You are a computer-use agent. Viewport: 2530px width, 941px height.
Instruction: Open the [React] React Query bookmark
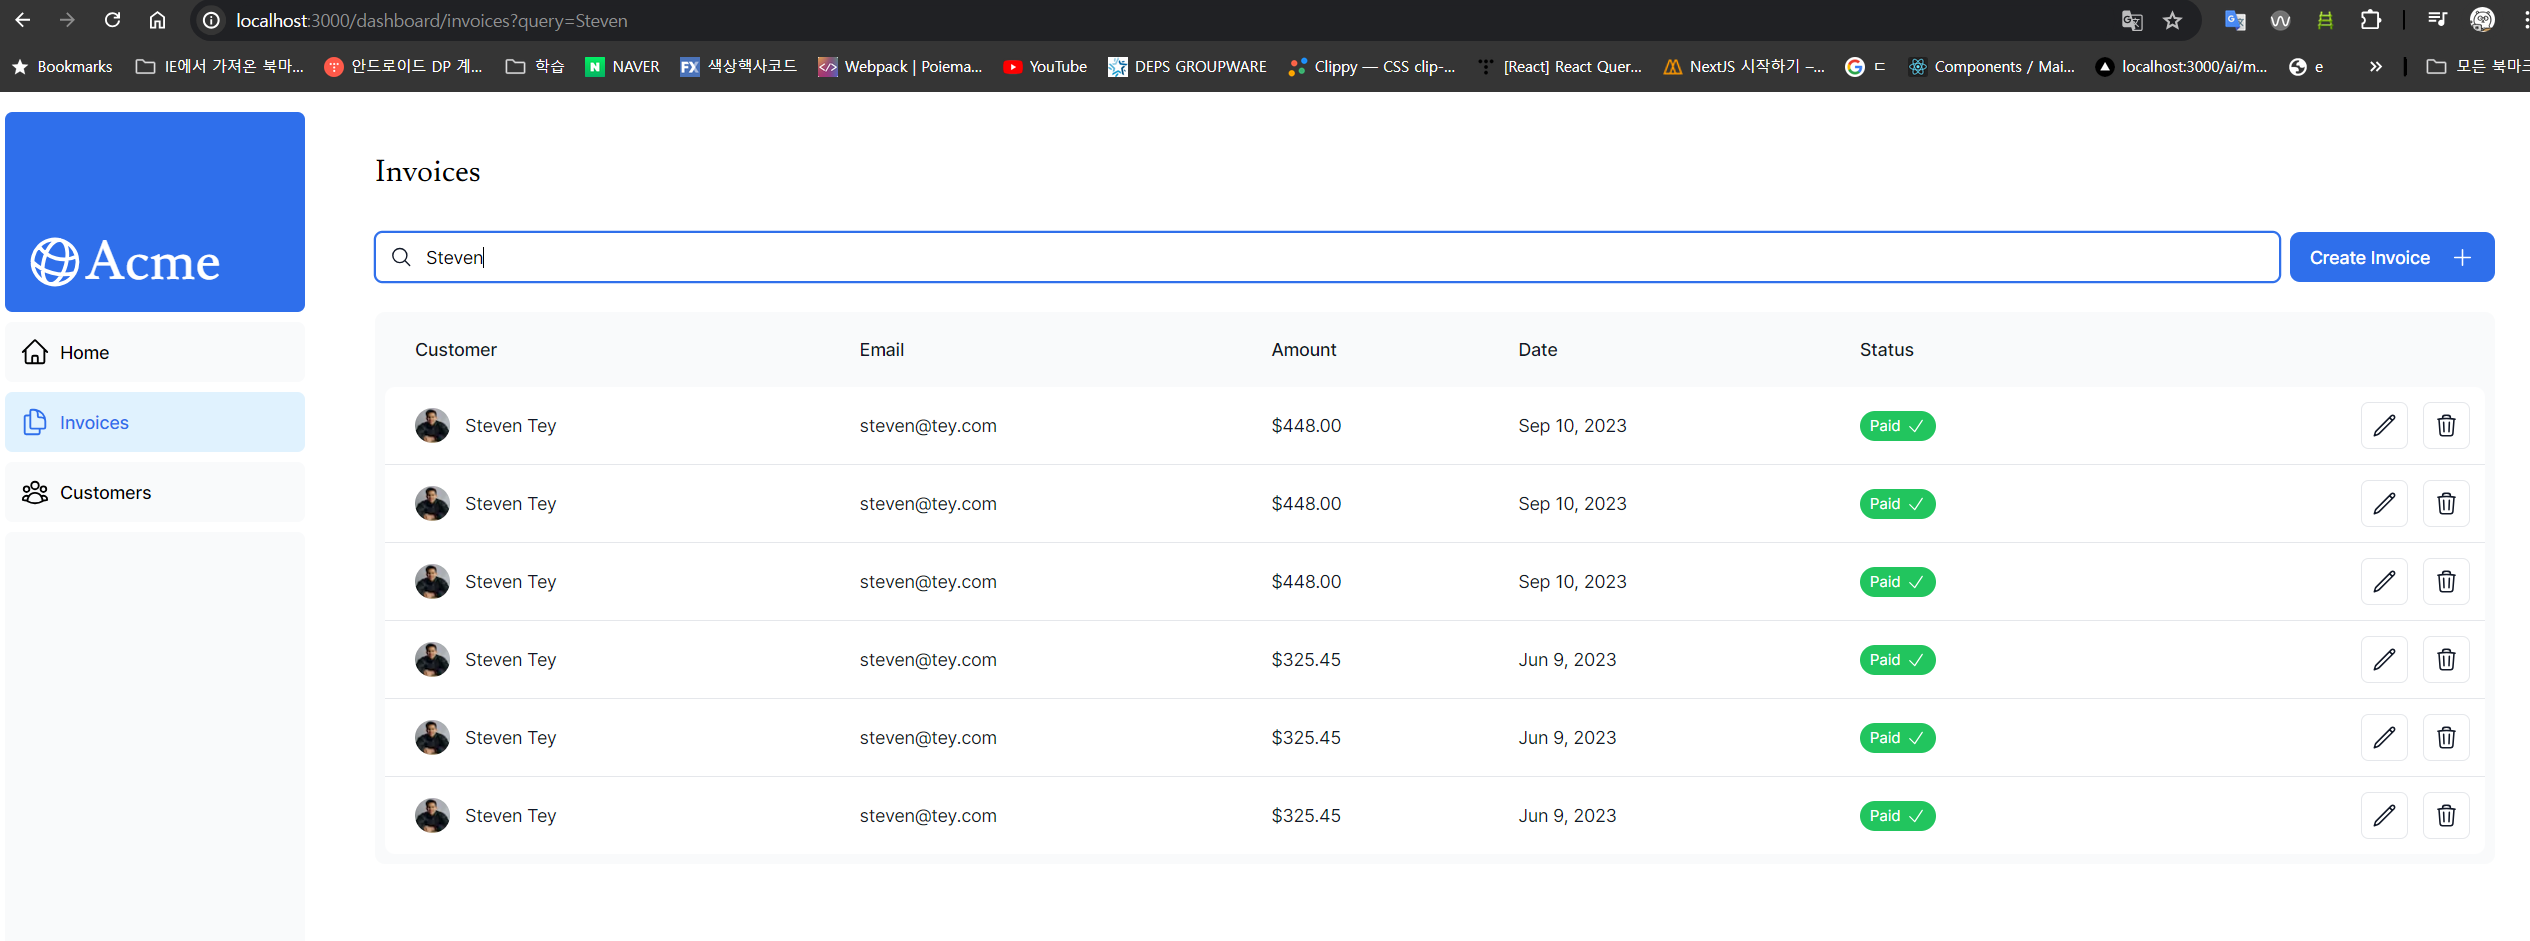click(x=1560, y=66)
